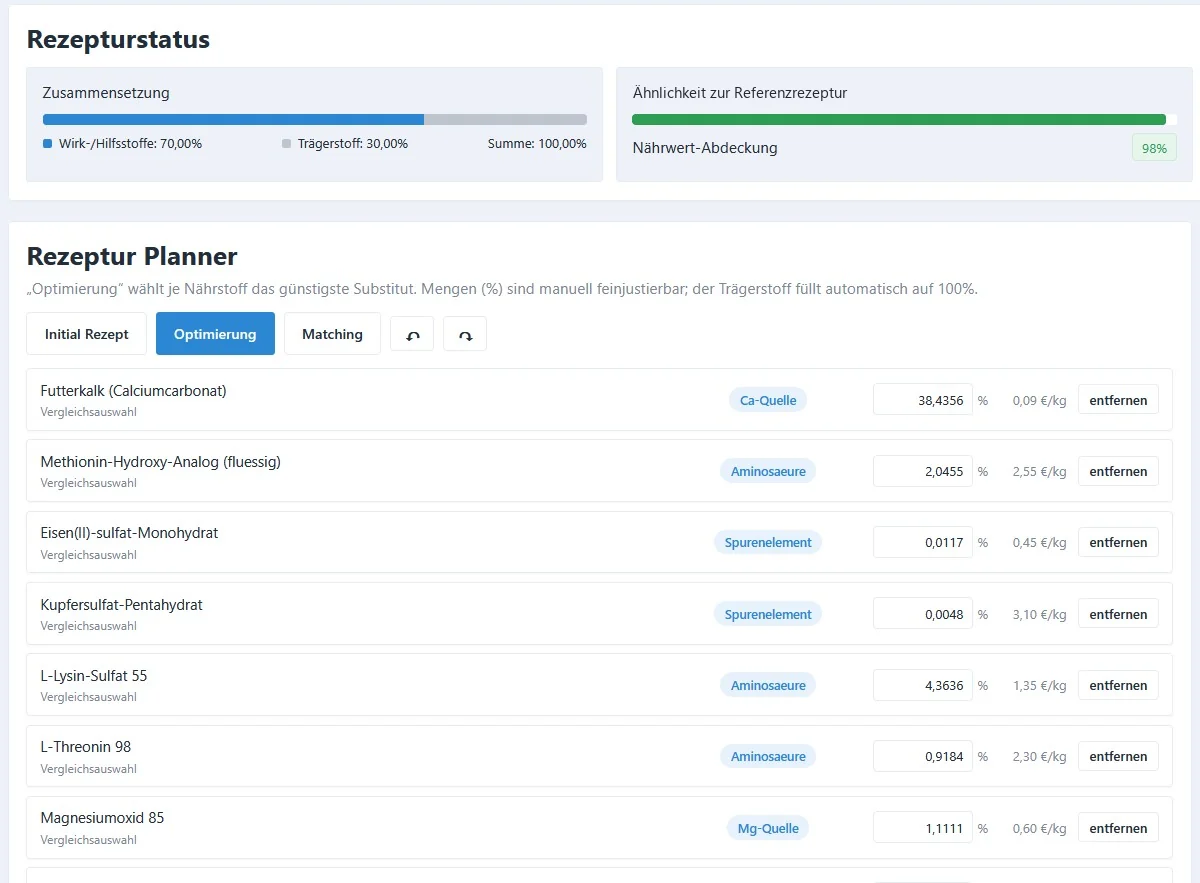Click the Zusammensetzung composition progress bar
The image size is (1200, 883).
click(314, 119)
